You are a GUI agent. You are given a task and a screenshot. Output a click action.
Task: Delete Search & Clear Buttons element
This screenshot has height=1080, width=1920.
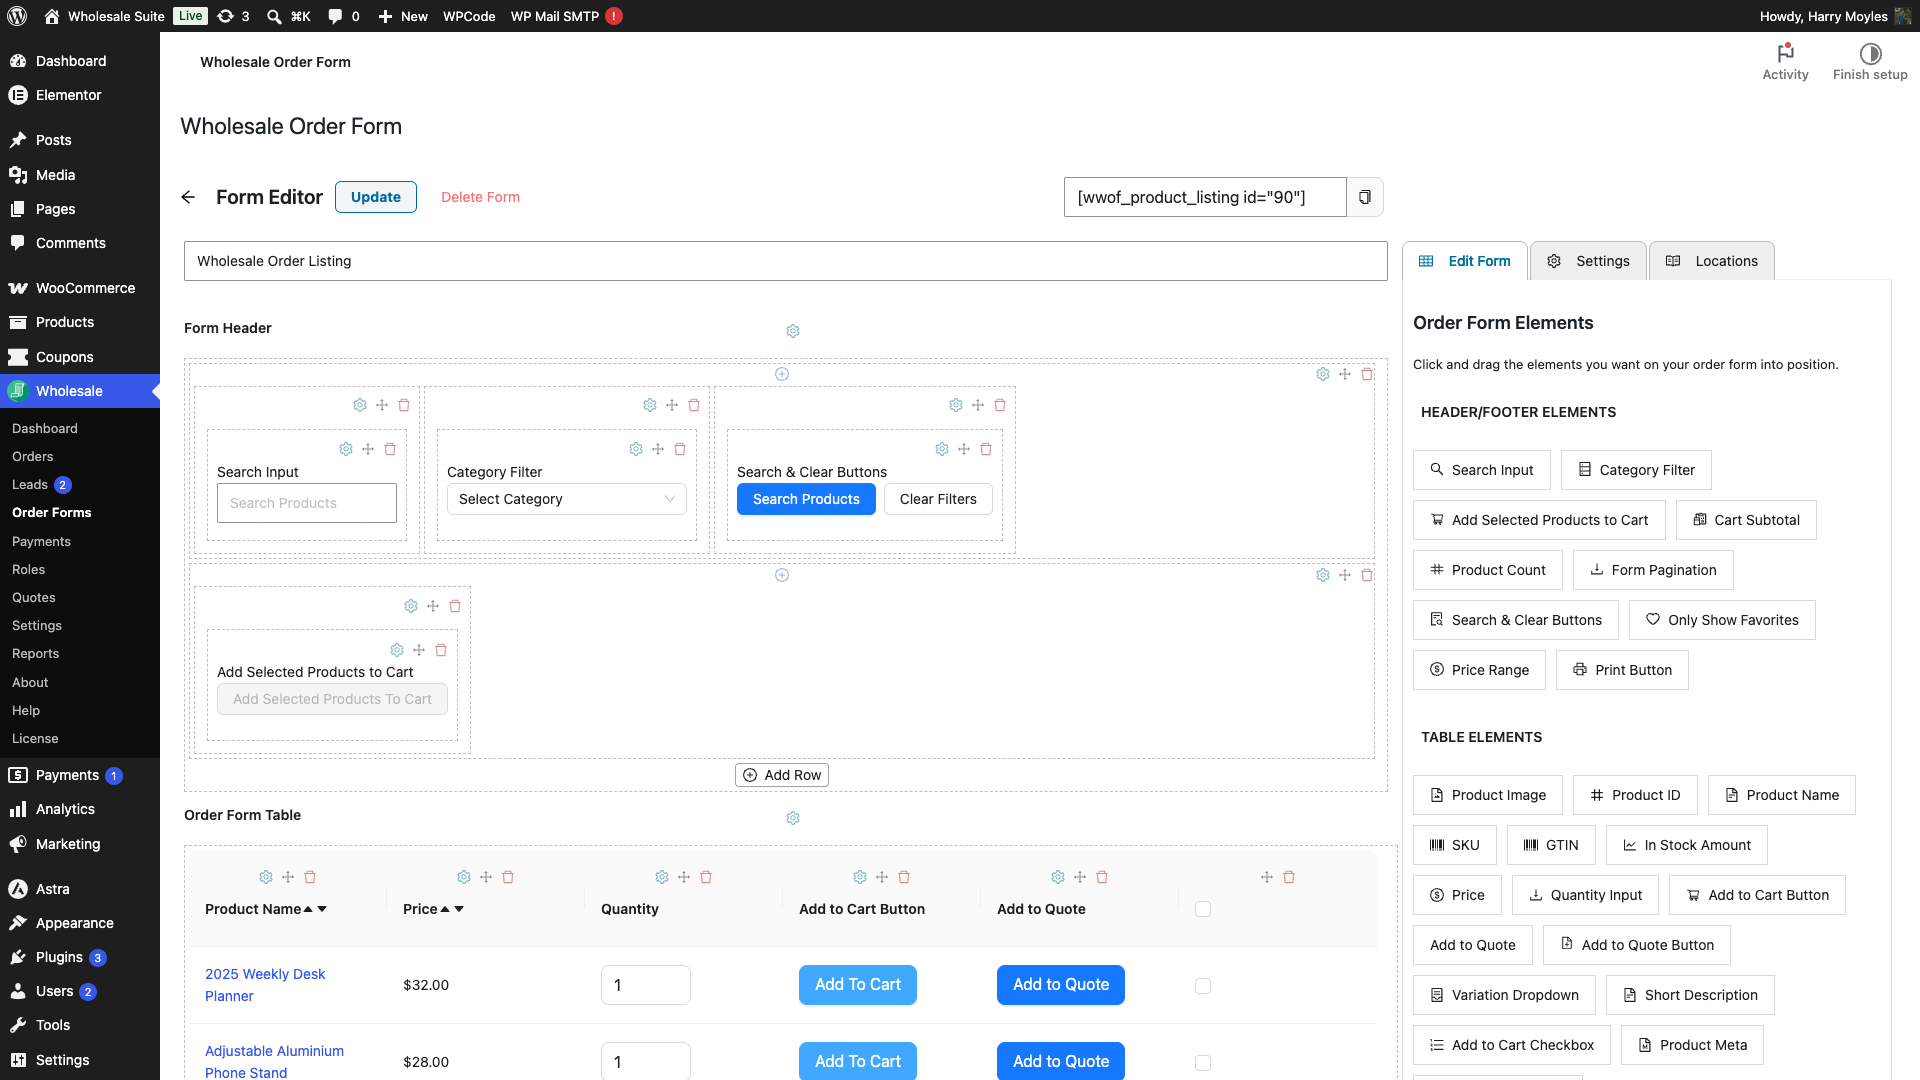[986, 449]
